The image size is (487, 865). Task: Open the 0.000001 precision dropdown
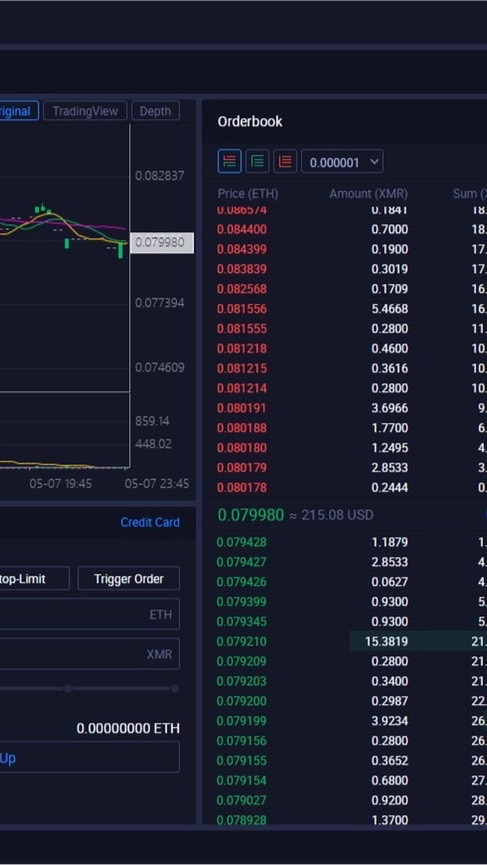click(x=342, y=162)
